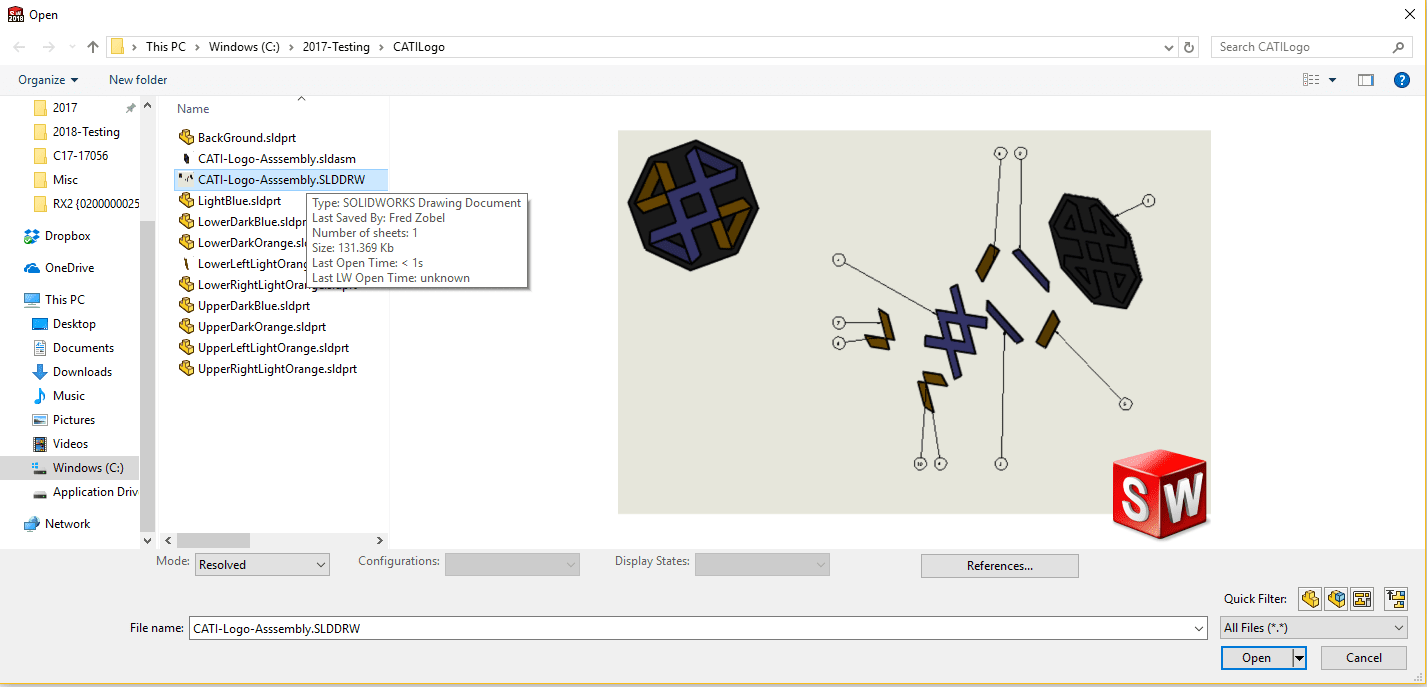
Task: Select CATI-Logo-Asssembly.SLDDRW file in list
Action: point(281,180)
